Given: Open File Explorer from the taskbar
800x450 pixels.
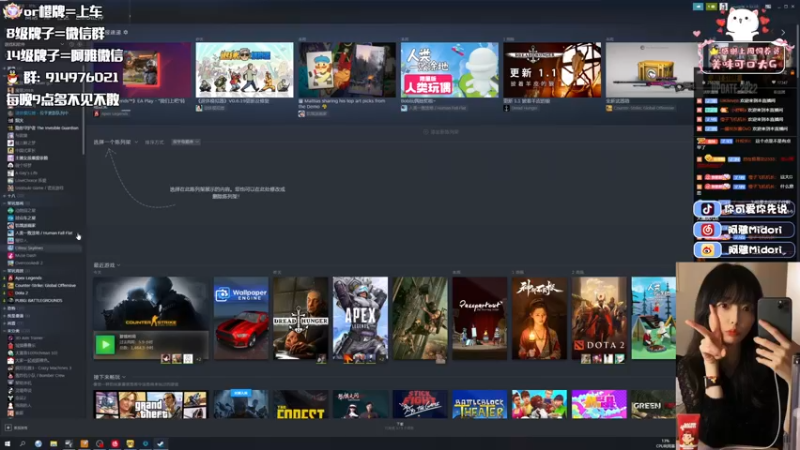Looking at the screenshot, I should (53, 444).
